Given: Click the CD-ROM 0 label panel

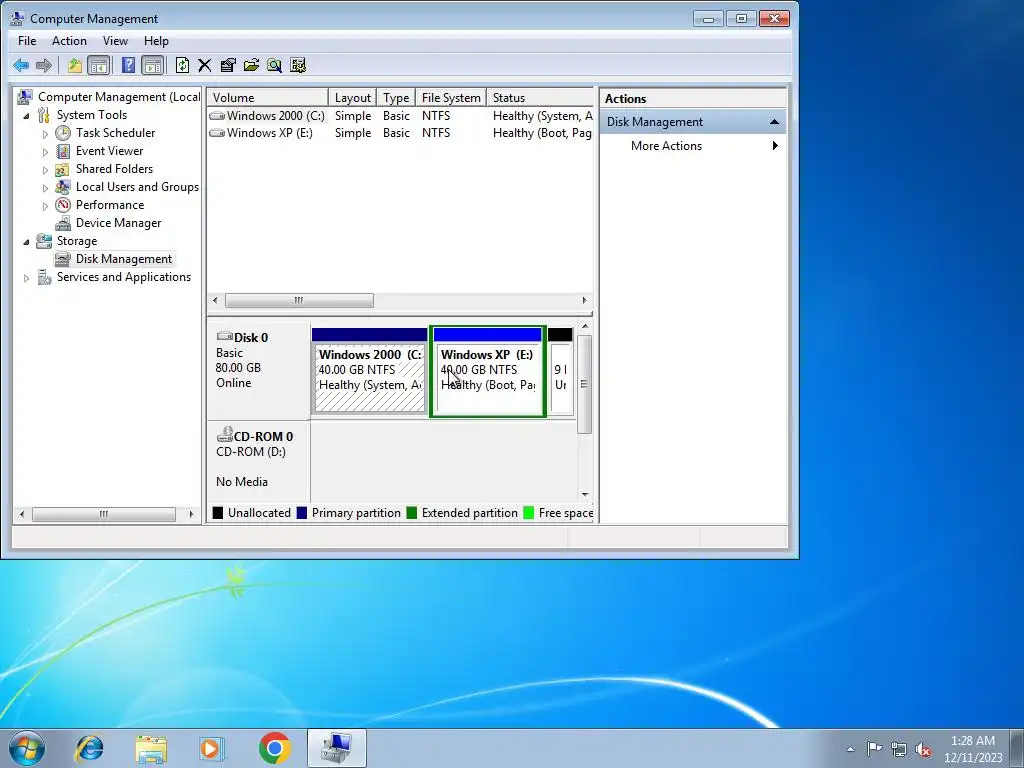Looking at the screenshot, I should coord(259,460).
